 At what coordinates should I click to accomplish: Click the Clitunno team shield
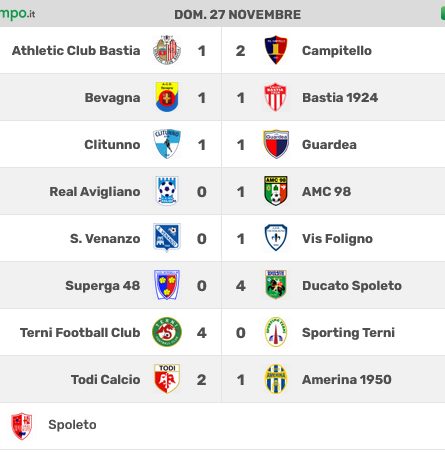167,144
